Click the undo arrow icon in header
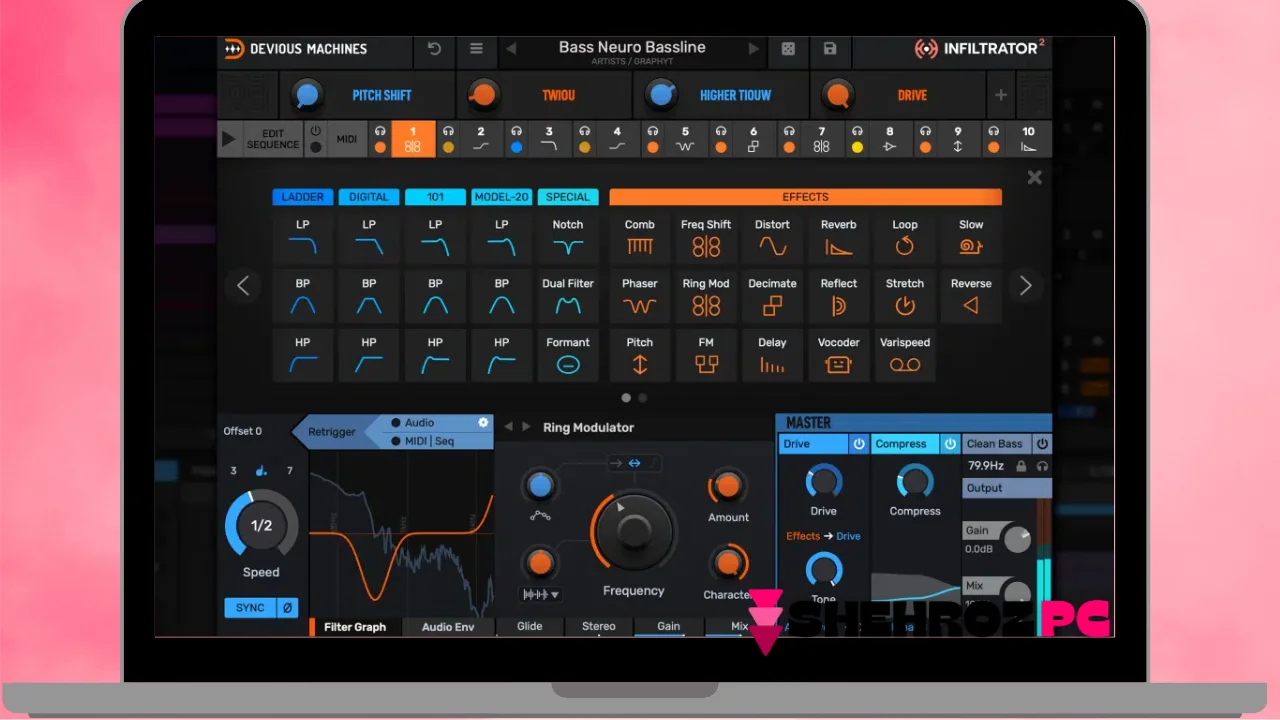Screen dimensions: 1280x720 pyautogui.click(x=434, y=48)
